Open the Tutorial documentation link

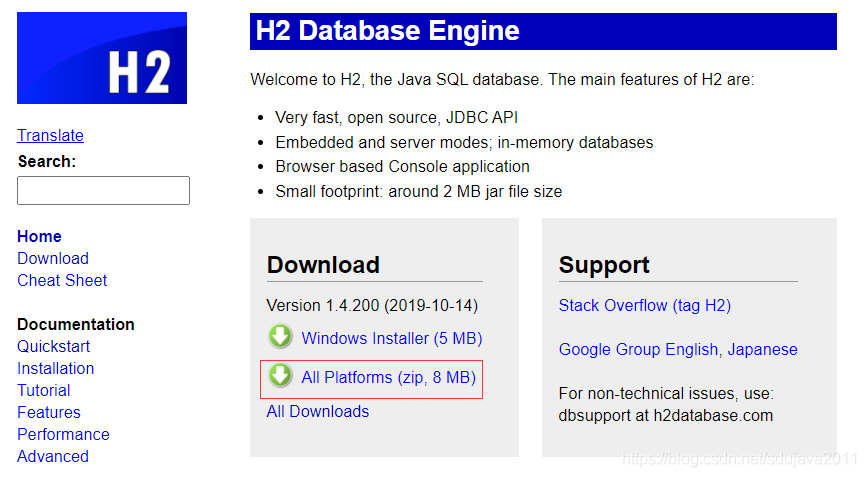coord(44,390)
